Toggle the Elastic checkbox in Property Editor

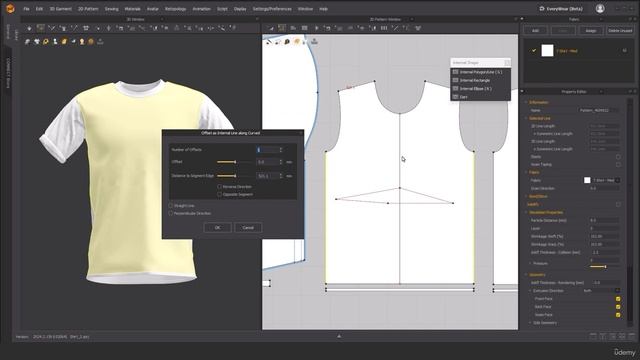pyautogui.click(x=618, y=157)
